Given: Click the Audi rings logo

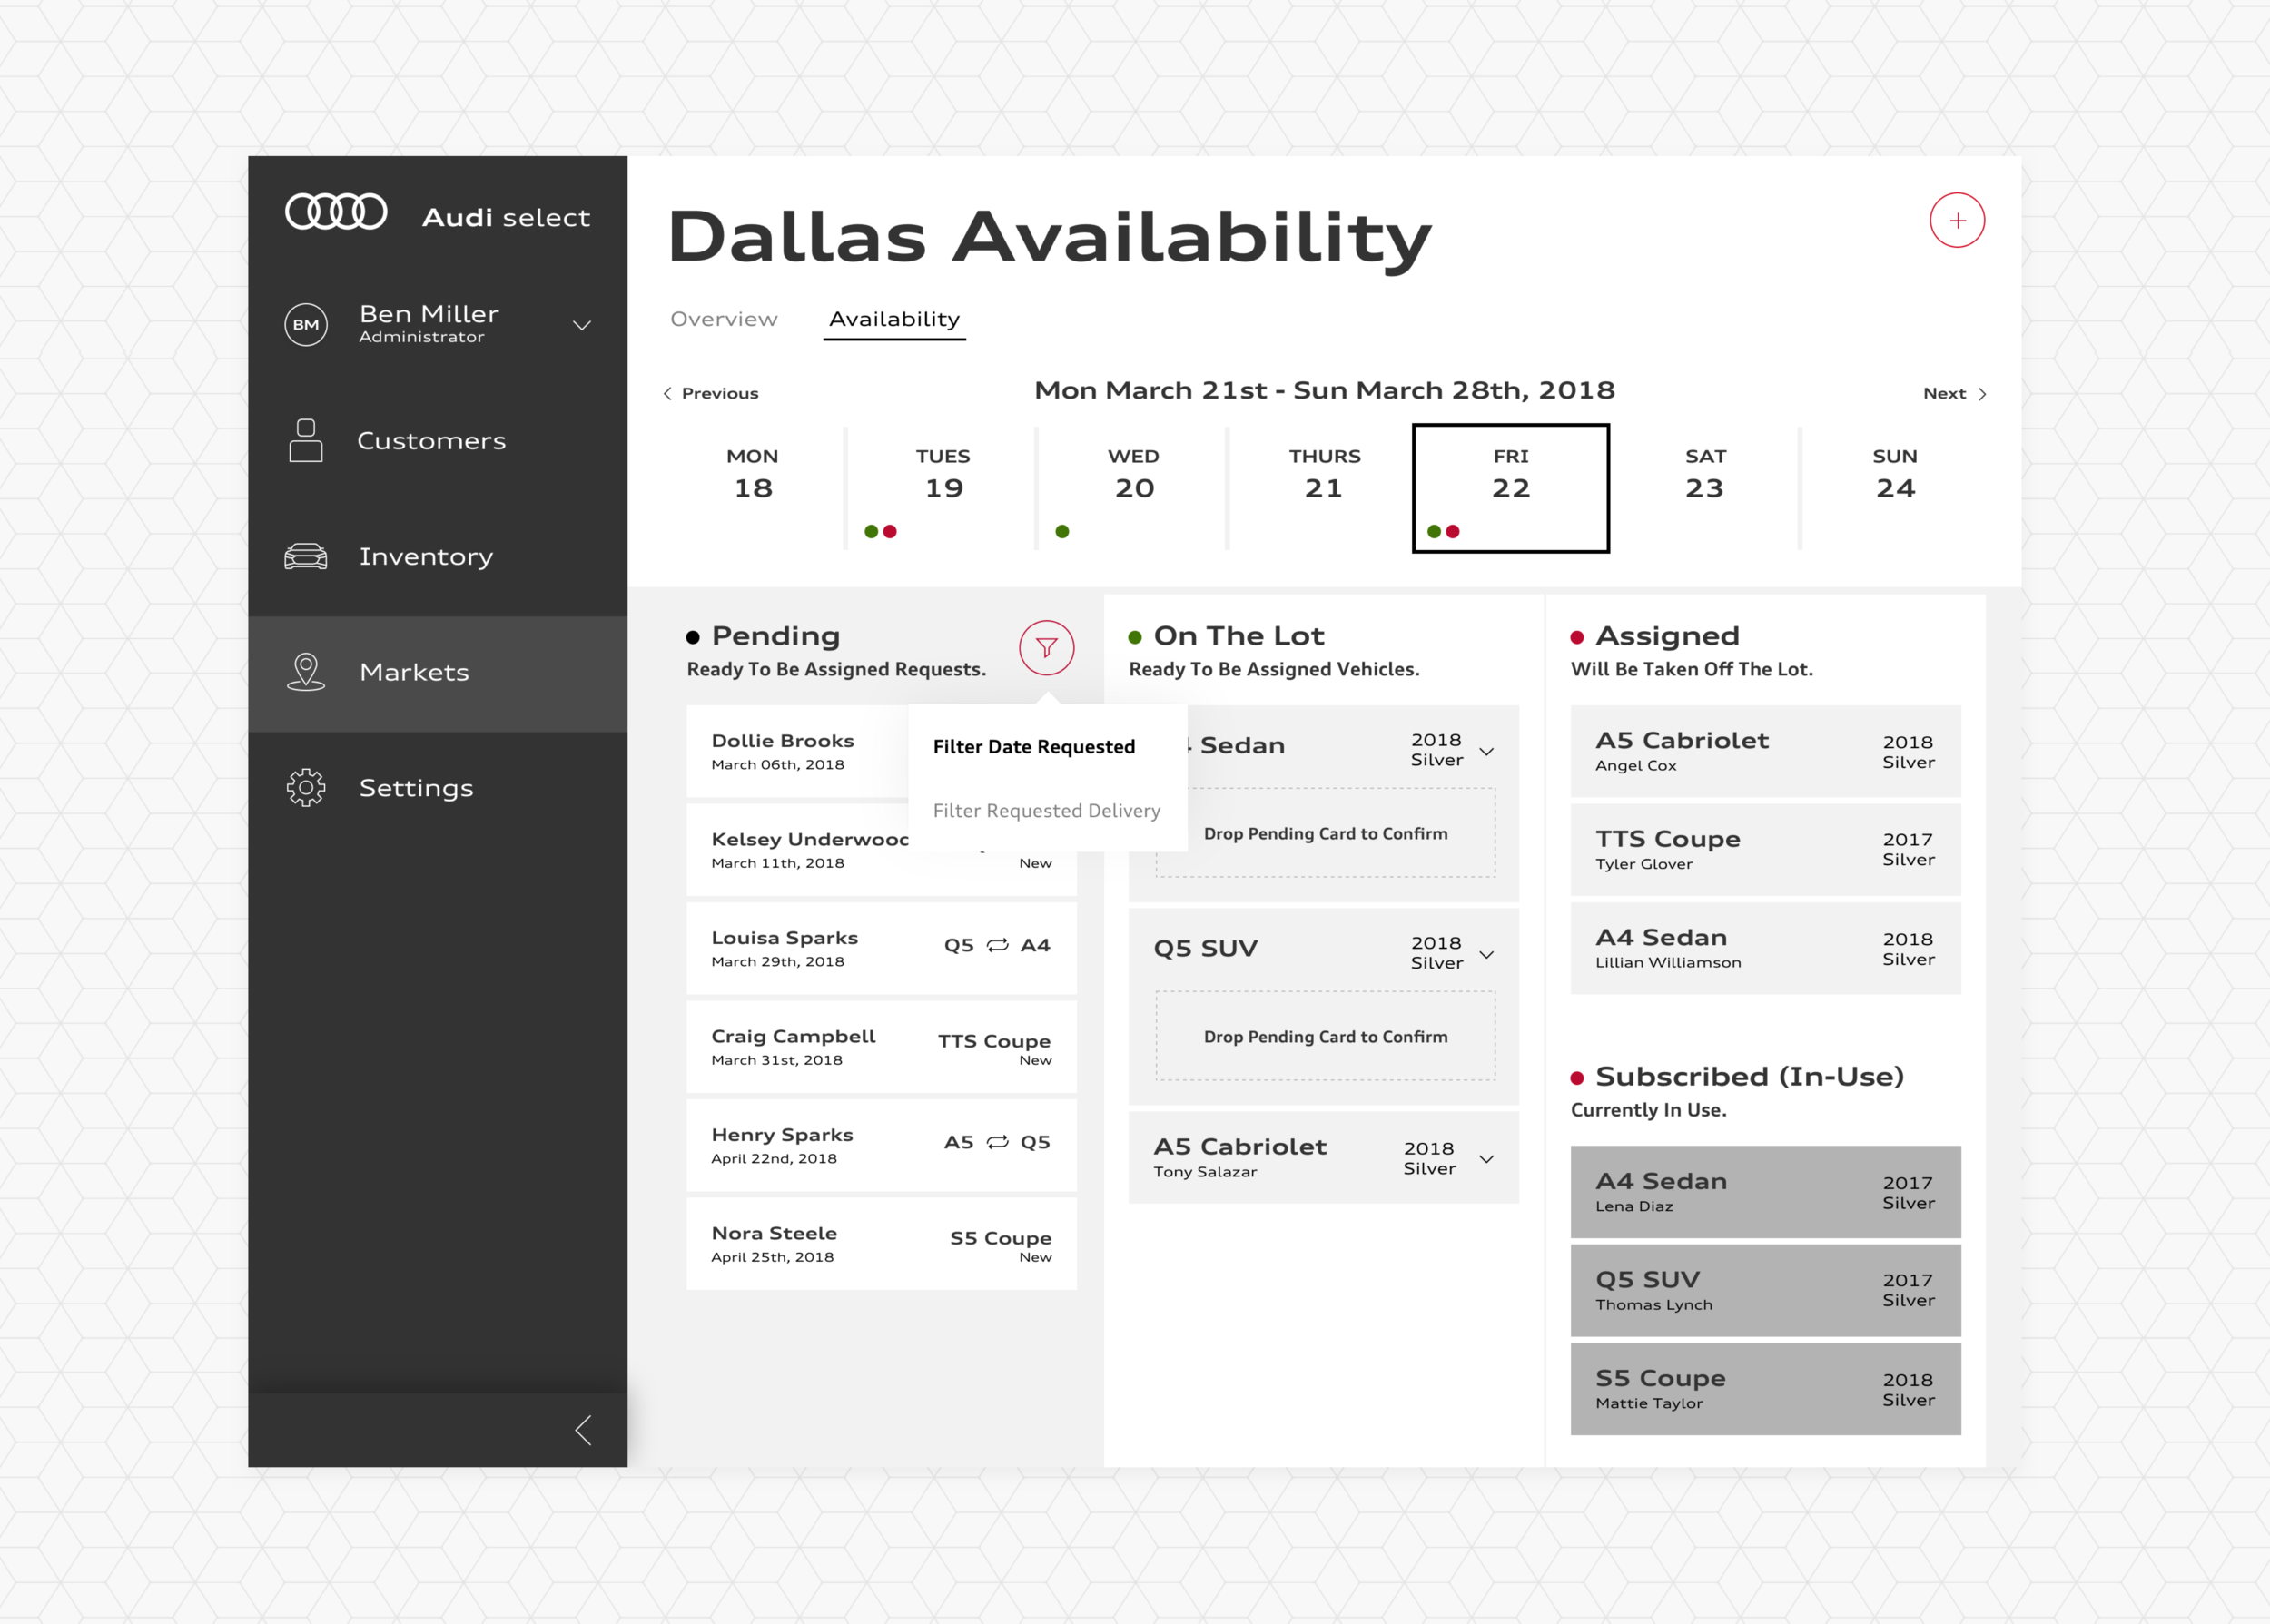Looking at the screenshot, I should coord(336,211).
